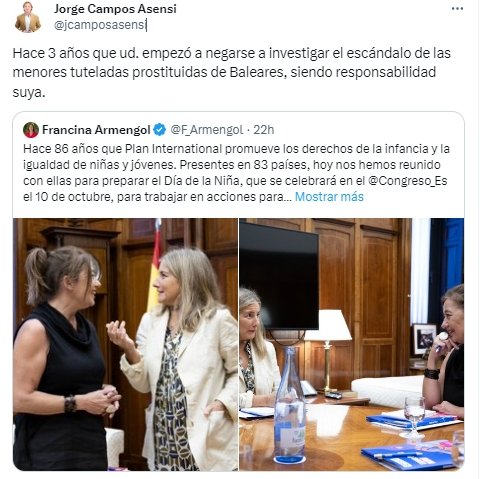481x479 pixels.
Task: Click the @jcamposasensi handle
Action: [x=100, y=25]
